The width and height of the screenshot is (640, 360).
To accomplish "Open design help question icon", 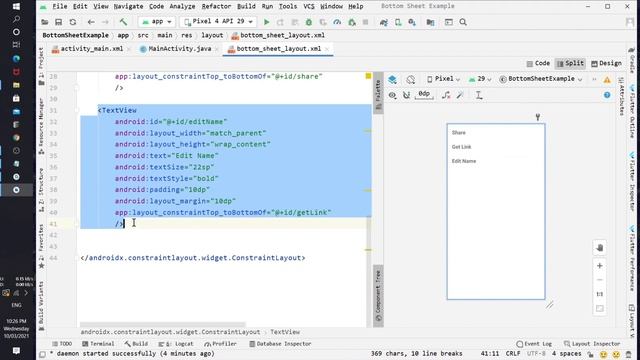I will (x=607, y=95).
